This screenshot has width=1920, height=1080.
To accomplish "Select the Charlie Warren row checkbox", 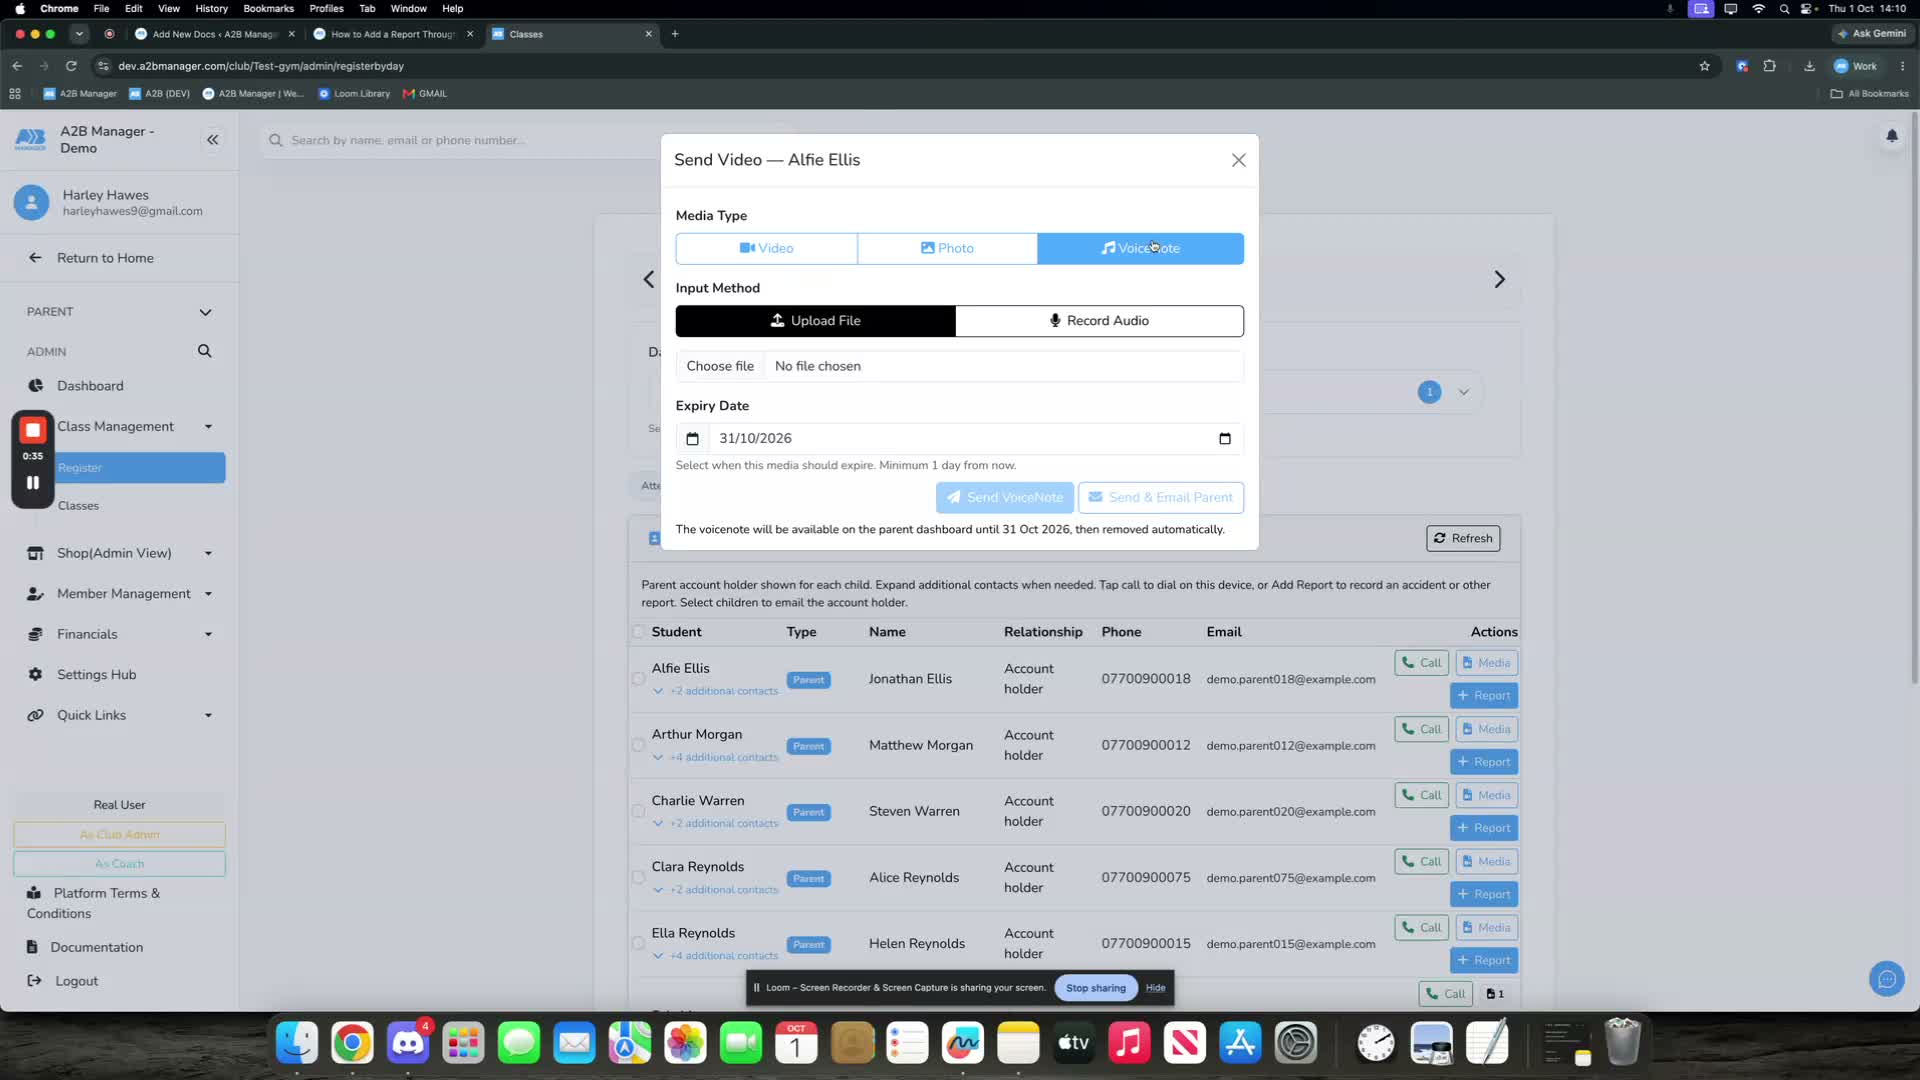I will tap(638, 811).
